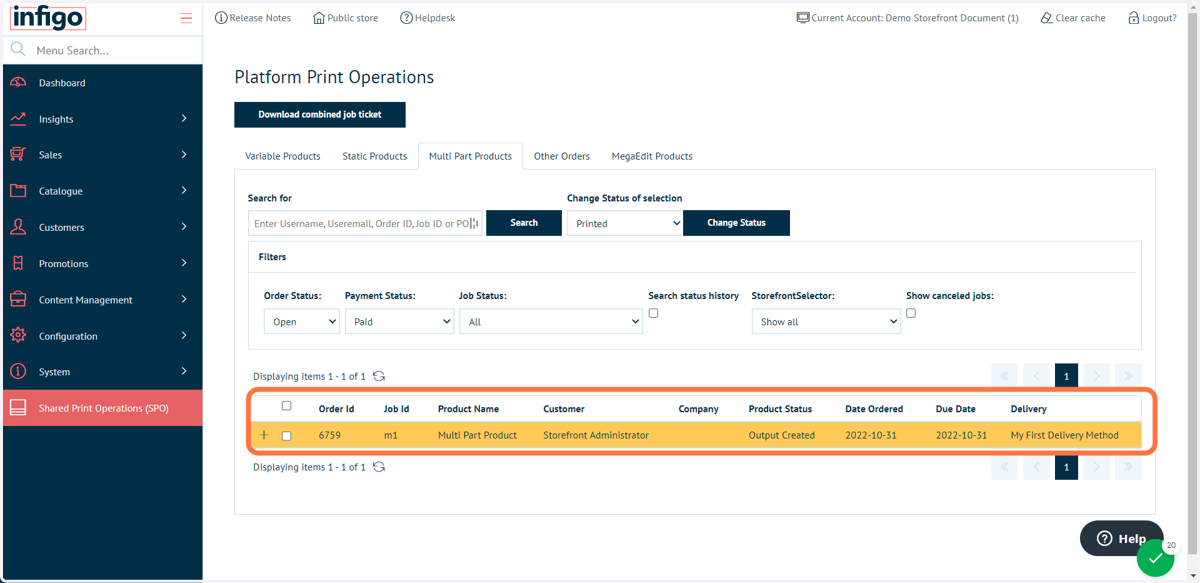Click page 1 in upper pagination
The width and height of the screenshot is (1200, 583).
pyautogui.click(x=1066, y=376)
